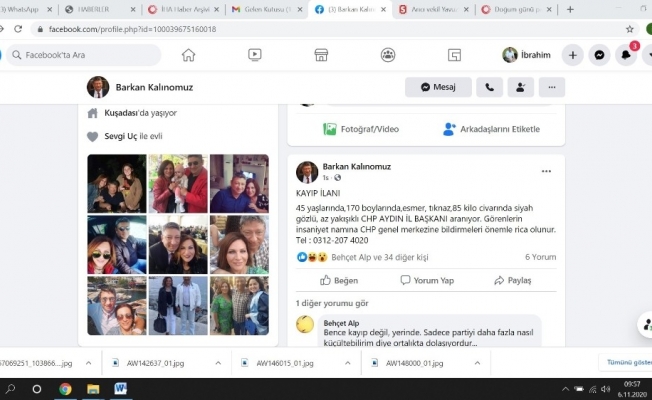Click "1 diğer yorumu gör" link

click(332, 303)
